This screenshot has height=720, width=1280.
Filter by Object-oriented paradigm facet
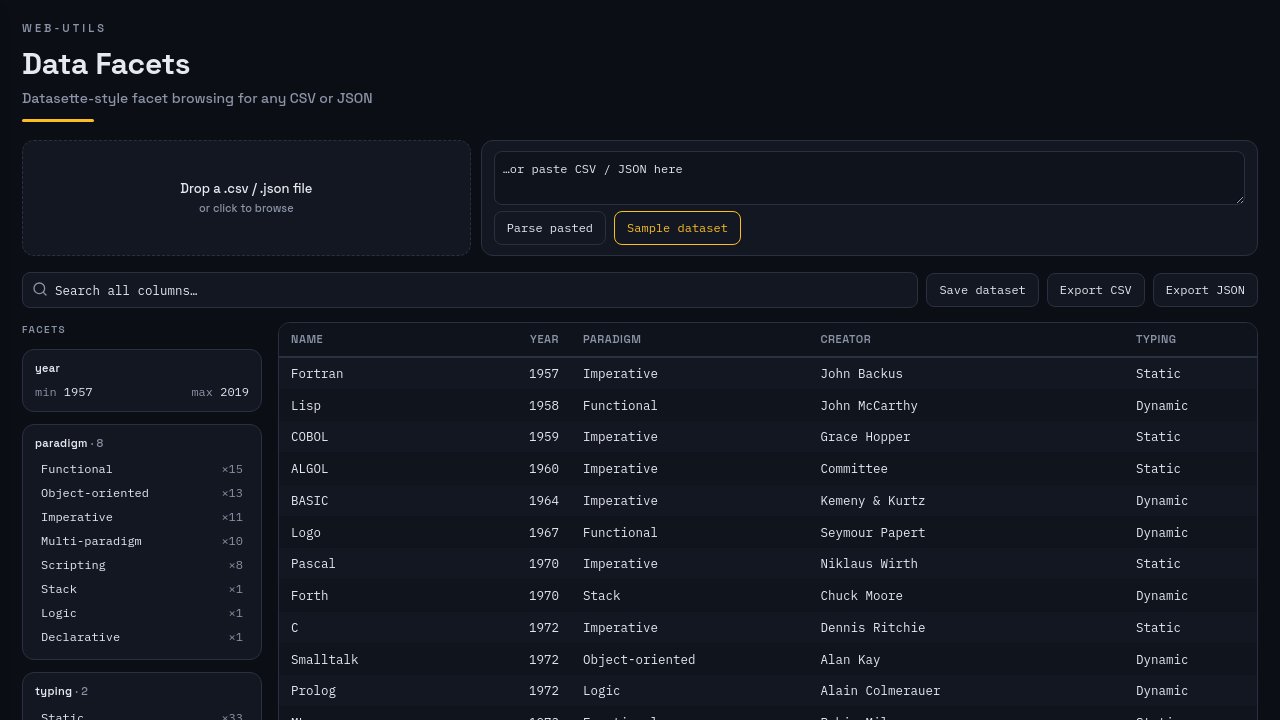click(x=142, y=493)
